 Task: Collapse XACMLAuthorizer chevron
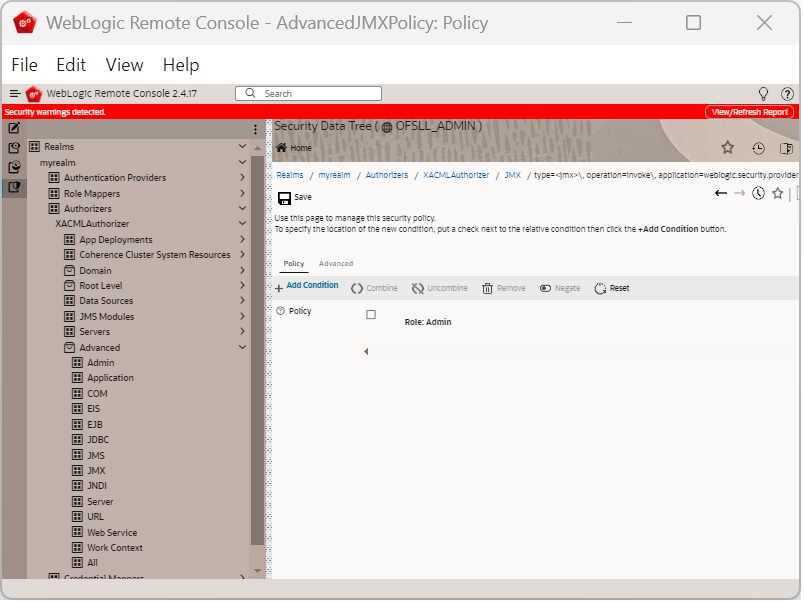click(243, 224)
